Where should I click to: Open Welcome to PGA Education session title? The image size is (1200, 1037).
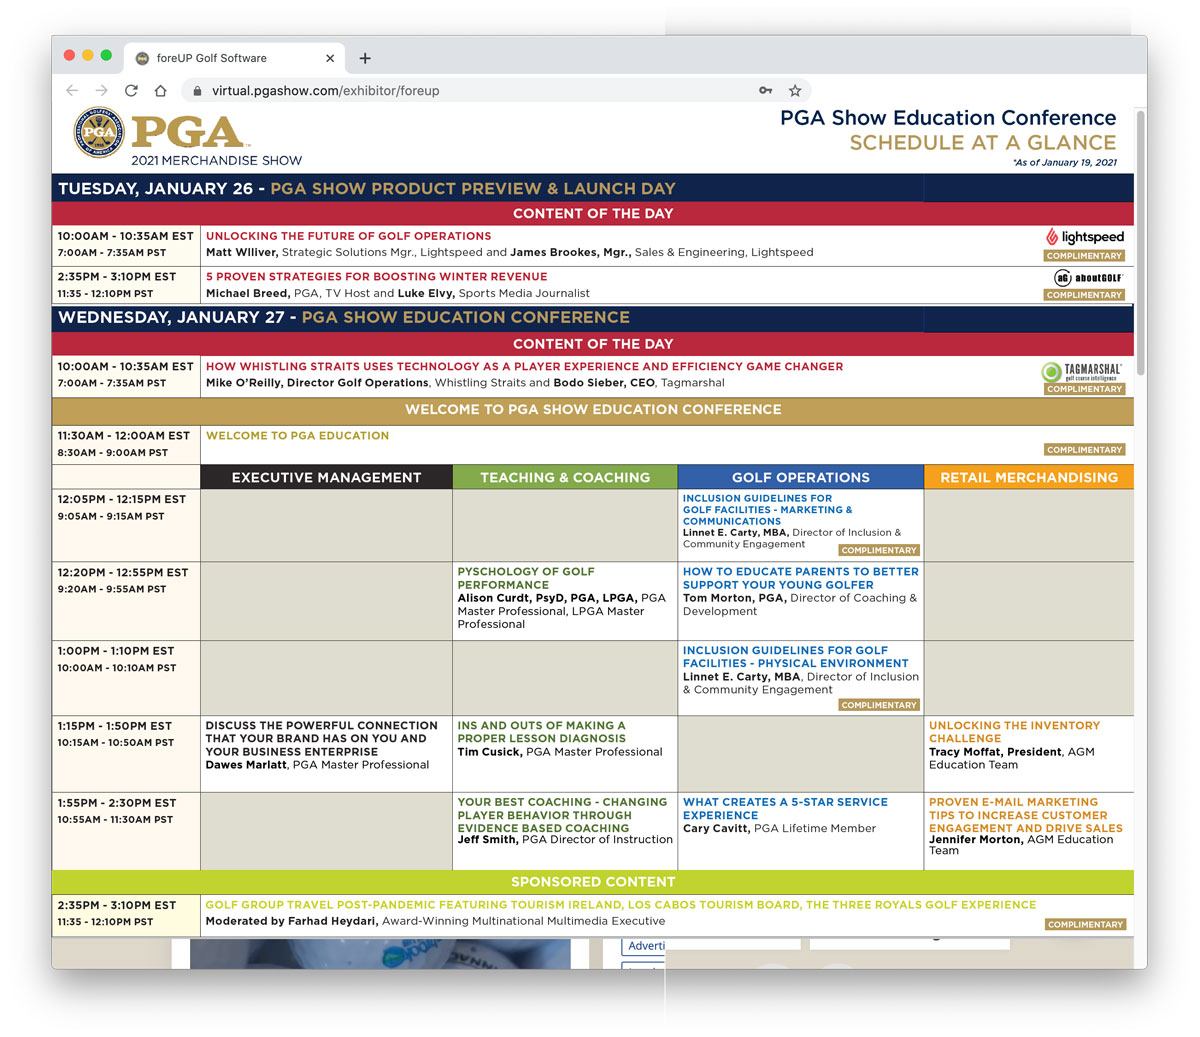297,435
